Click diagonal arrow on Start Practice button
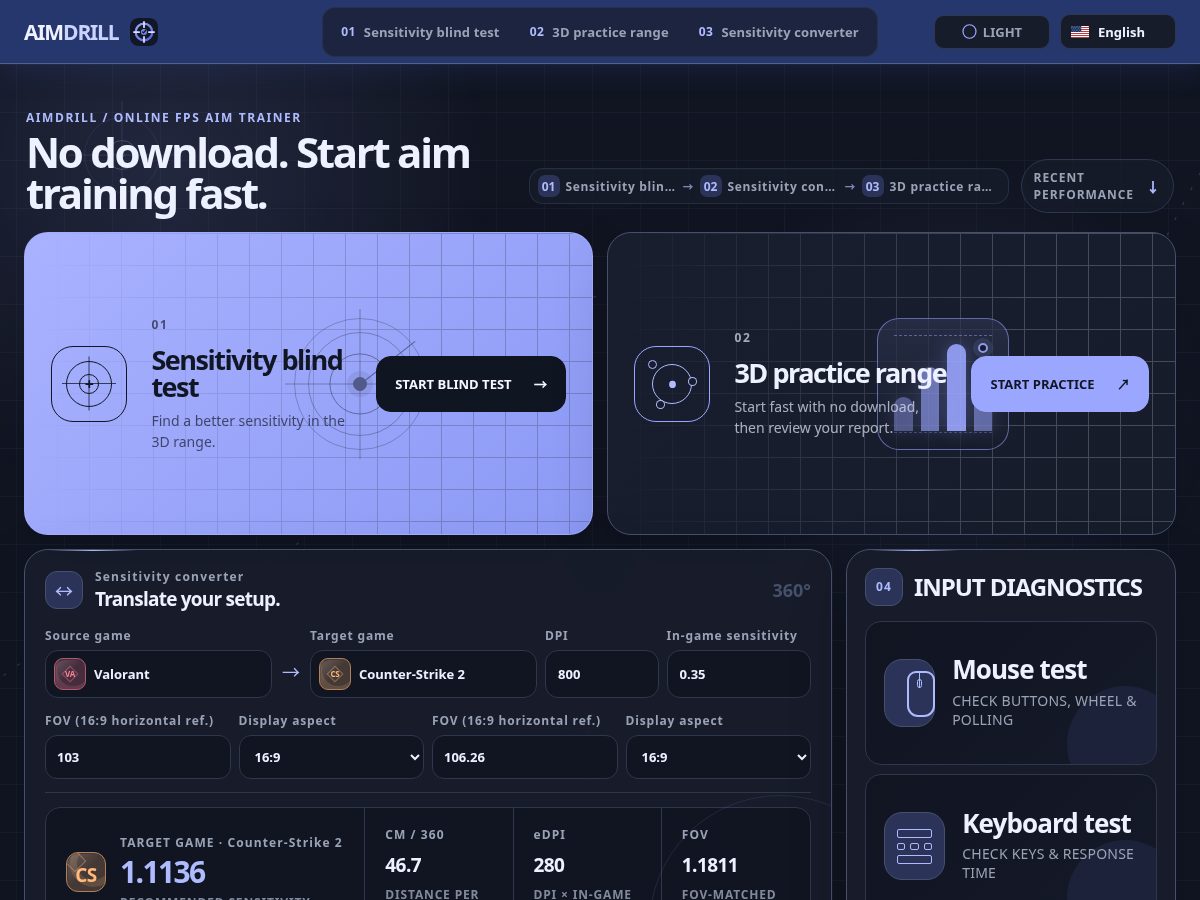1200x900 pixels. 1122,384
